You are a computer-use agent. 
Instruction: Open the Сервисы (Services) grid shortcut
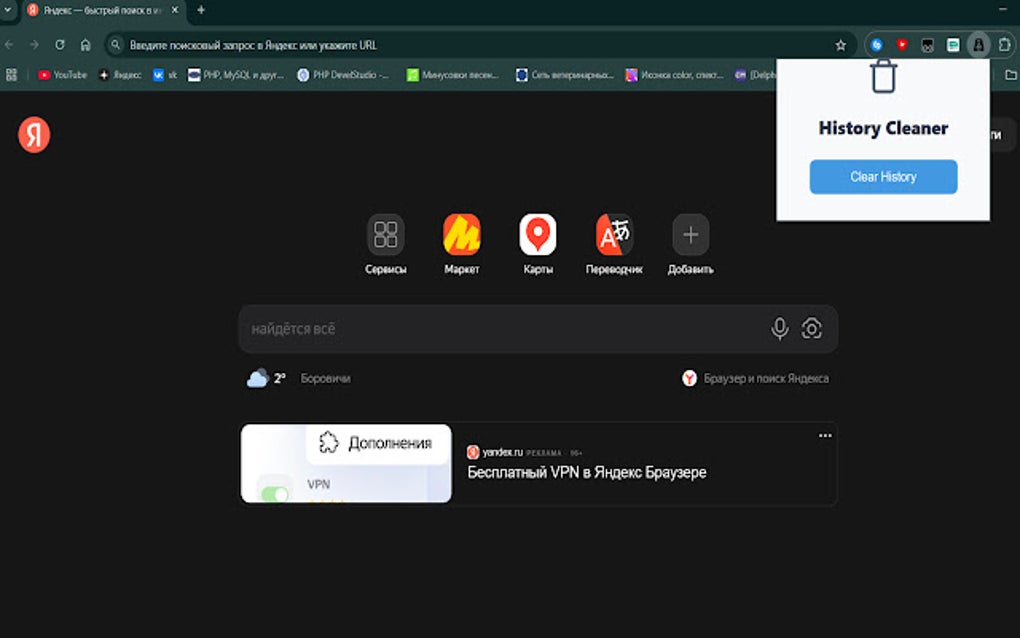pos(385,237)
